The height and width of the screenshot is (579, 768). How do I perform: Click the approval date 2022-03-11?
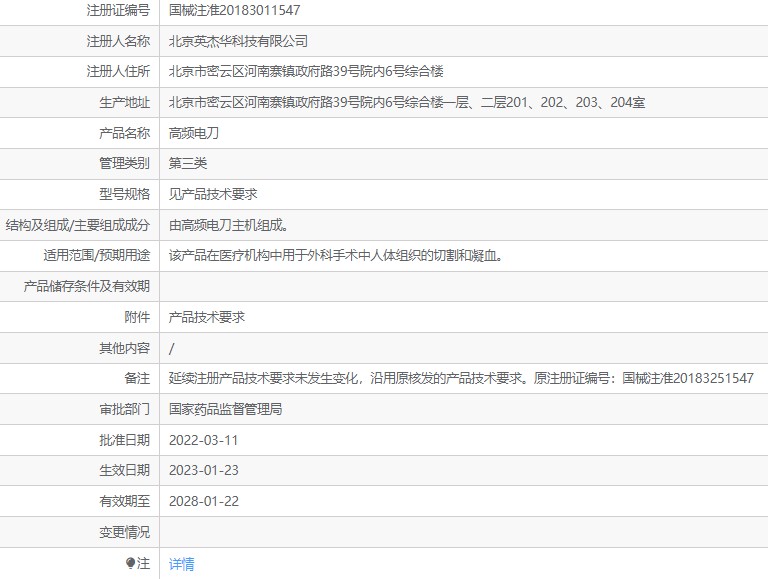coord(203,440)
